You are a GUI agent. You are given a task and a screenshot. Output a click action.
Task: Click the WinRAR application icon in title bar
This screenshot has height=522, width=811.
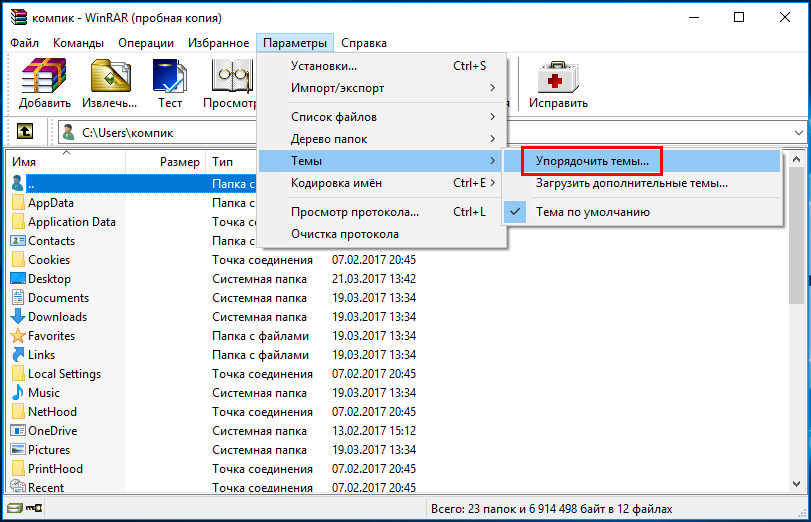pyautogui.click(x=19, y=17)
